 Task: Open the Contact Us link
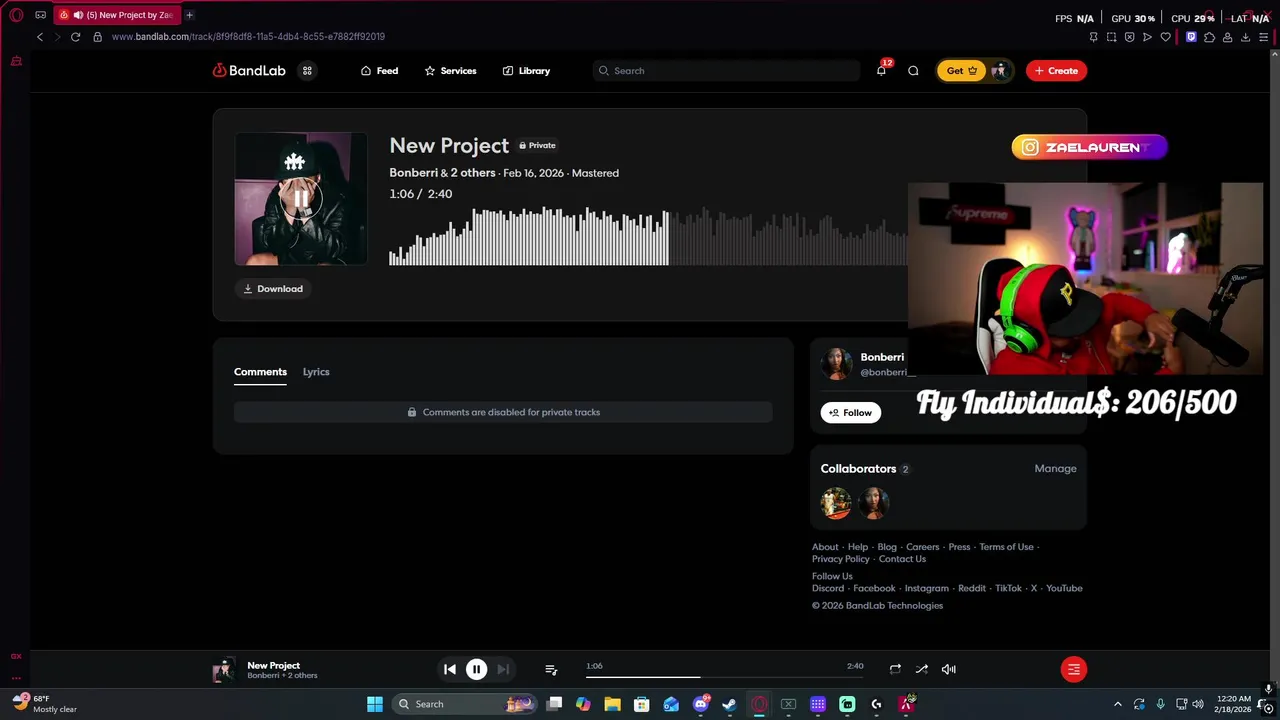coord(902,559)
